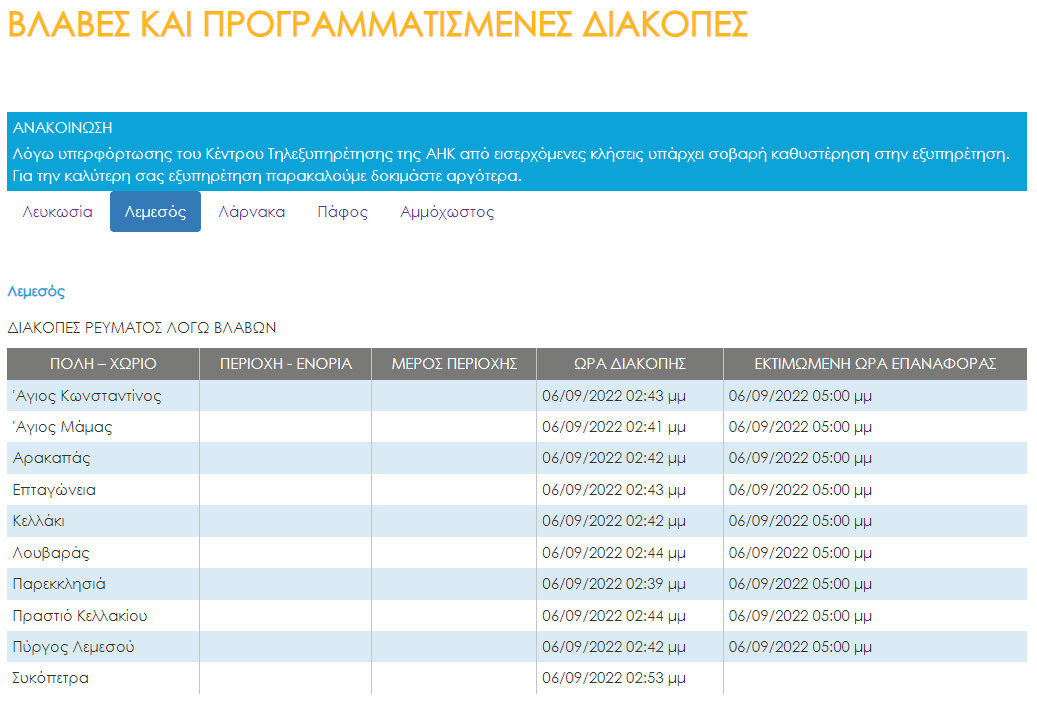Click restoration time 05:00 μμ for Κελλάκι
Viewport: 1037px width, 713px height.
click(800, 521)
